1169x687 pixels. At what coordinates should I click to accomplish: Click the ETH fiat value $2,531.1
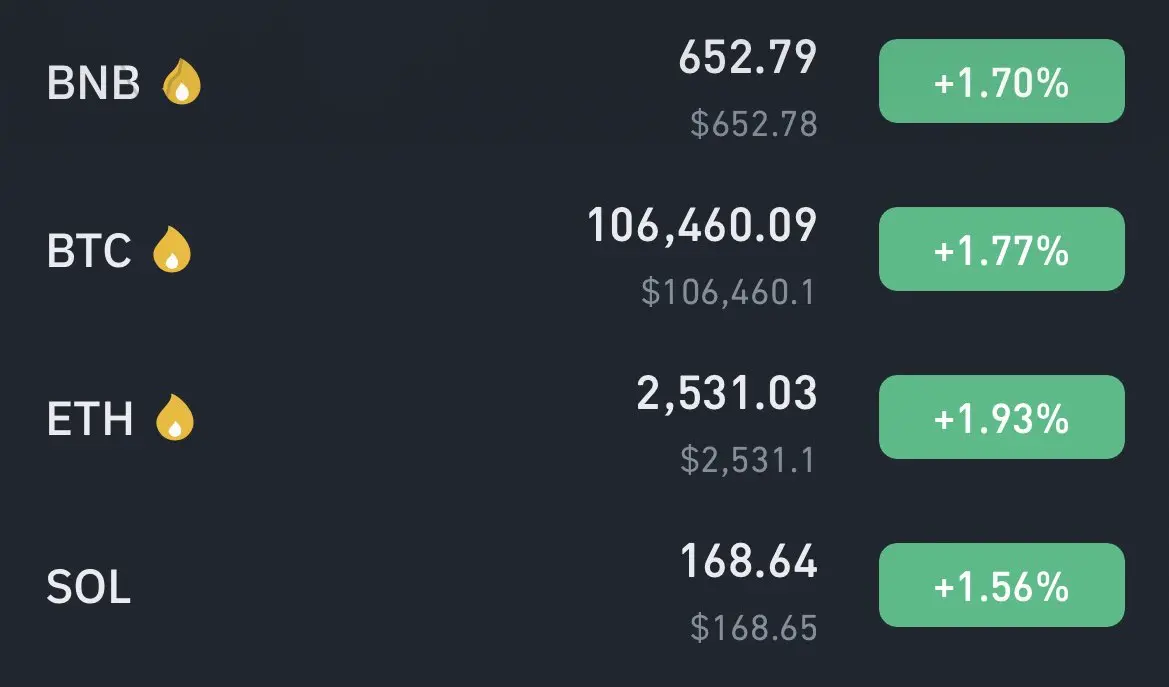tap(748, 459)
